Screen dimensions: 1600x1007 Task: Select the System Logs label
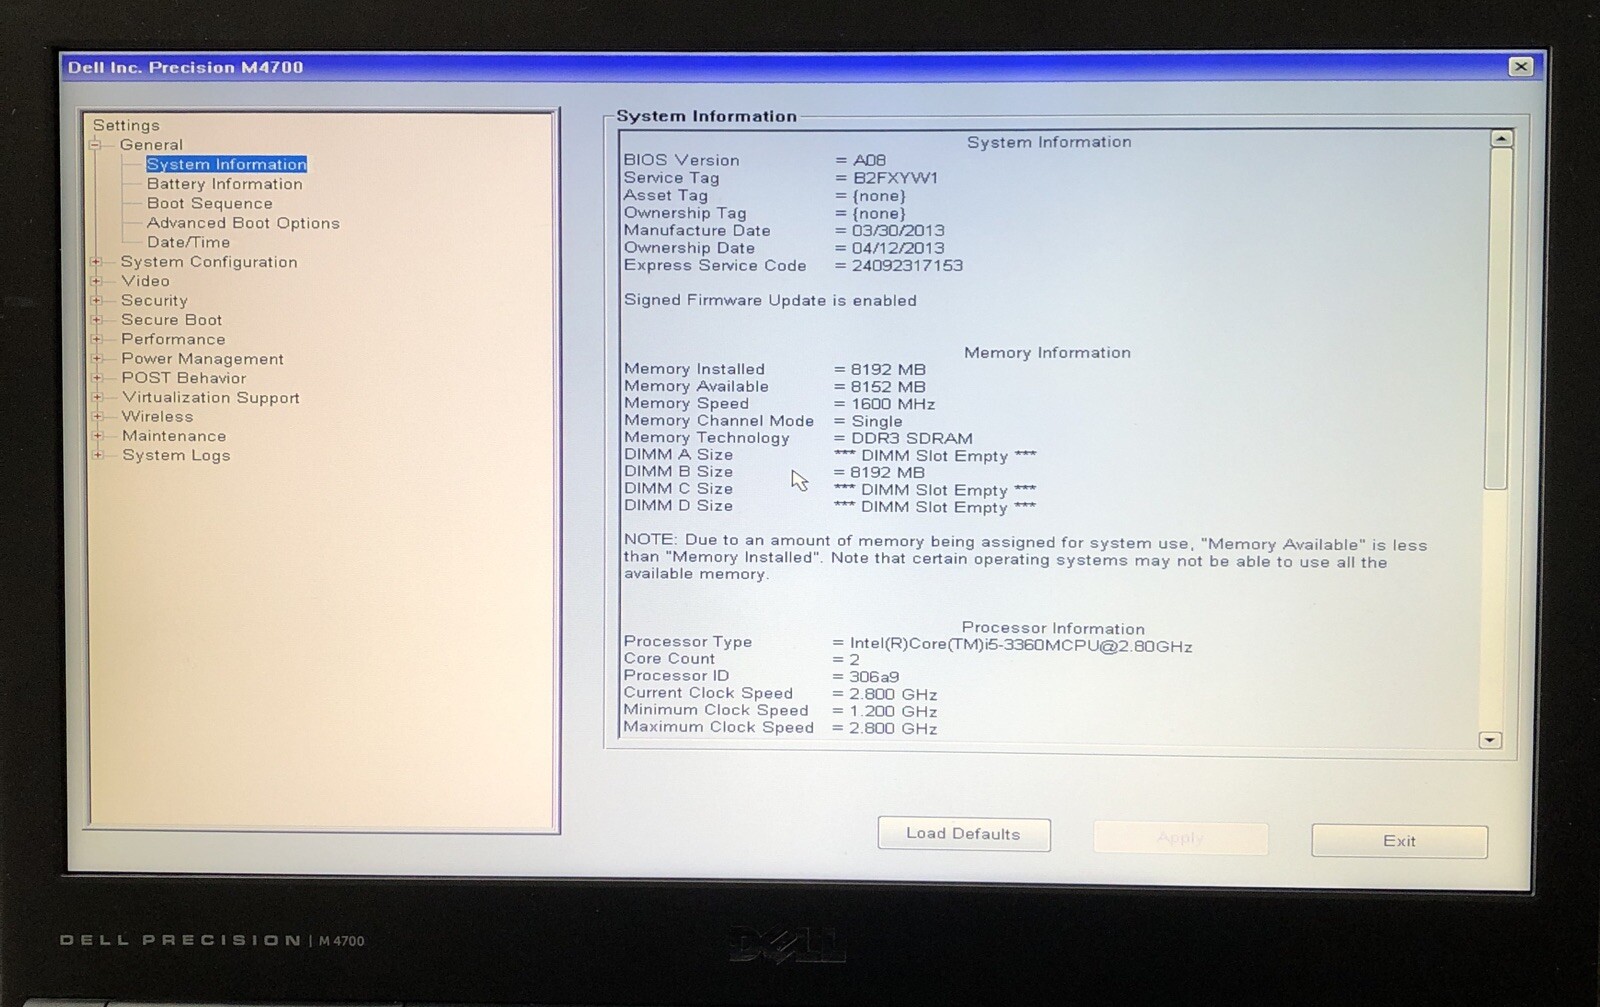point(176,455)
